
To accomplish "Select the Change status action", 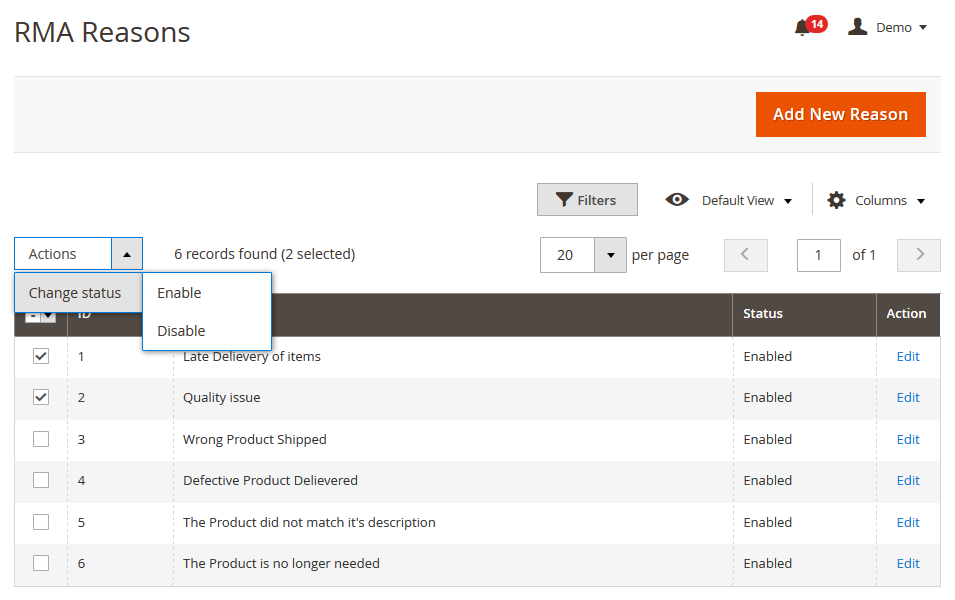I will 75,293.
